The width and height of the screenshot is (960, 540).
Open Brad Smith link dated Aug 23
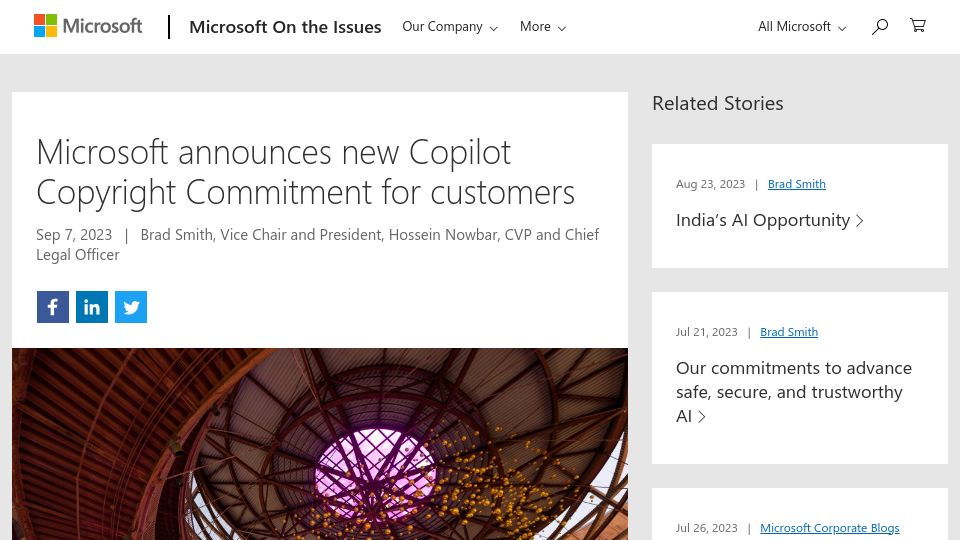point(797,184)
